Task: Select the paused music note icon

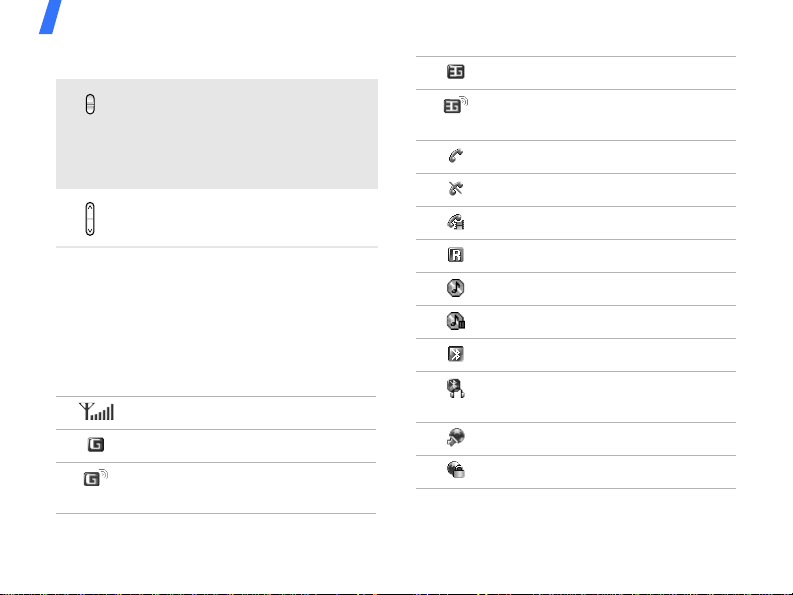Action: (456, 321)
